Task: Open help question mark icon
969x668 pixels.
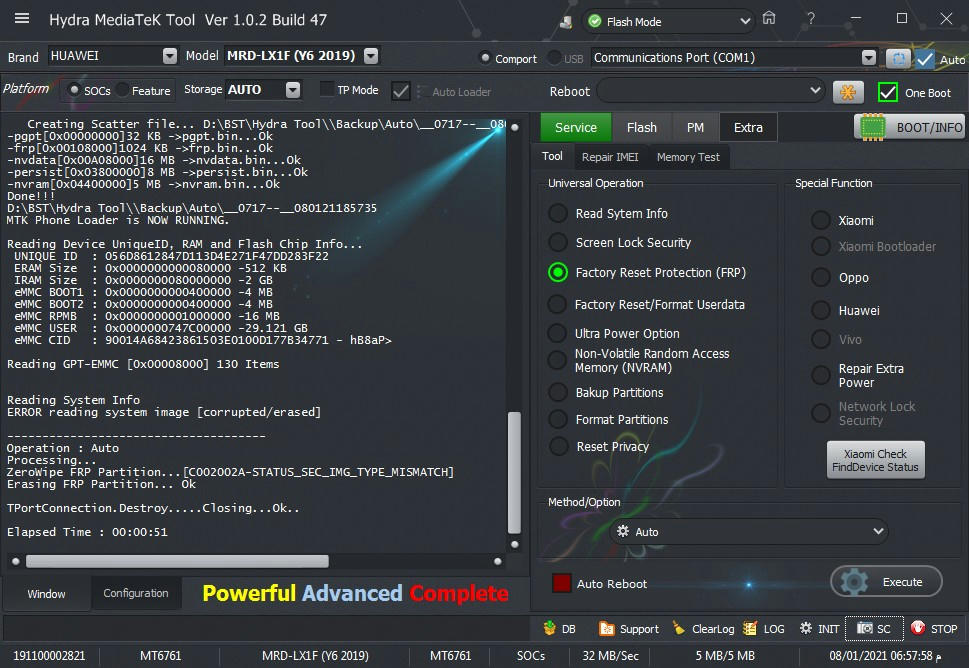Action: [x=811, y=19]
